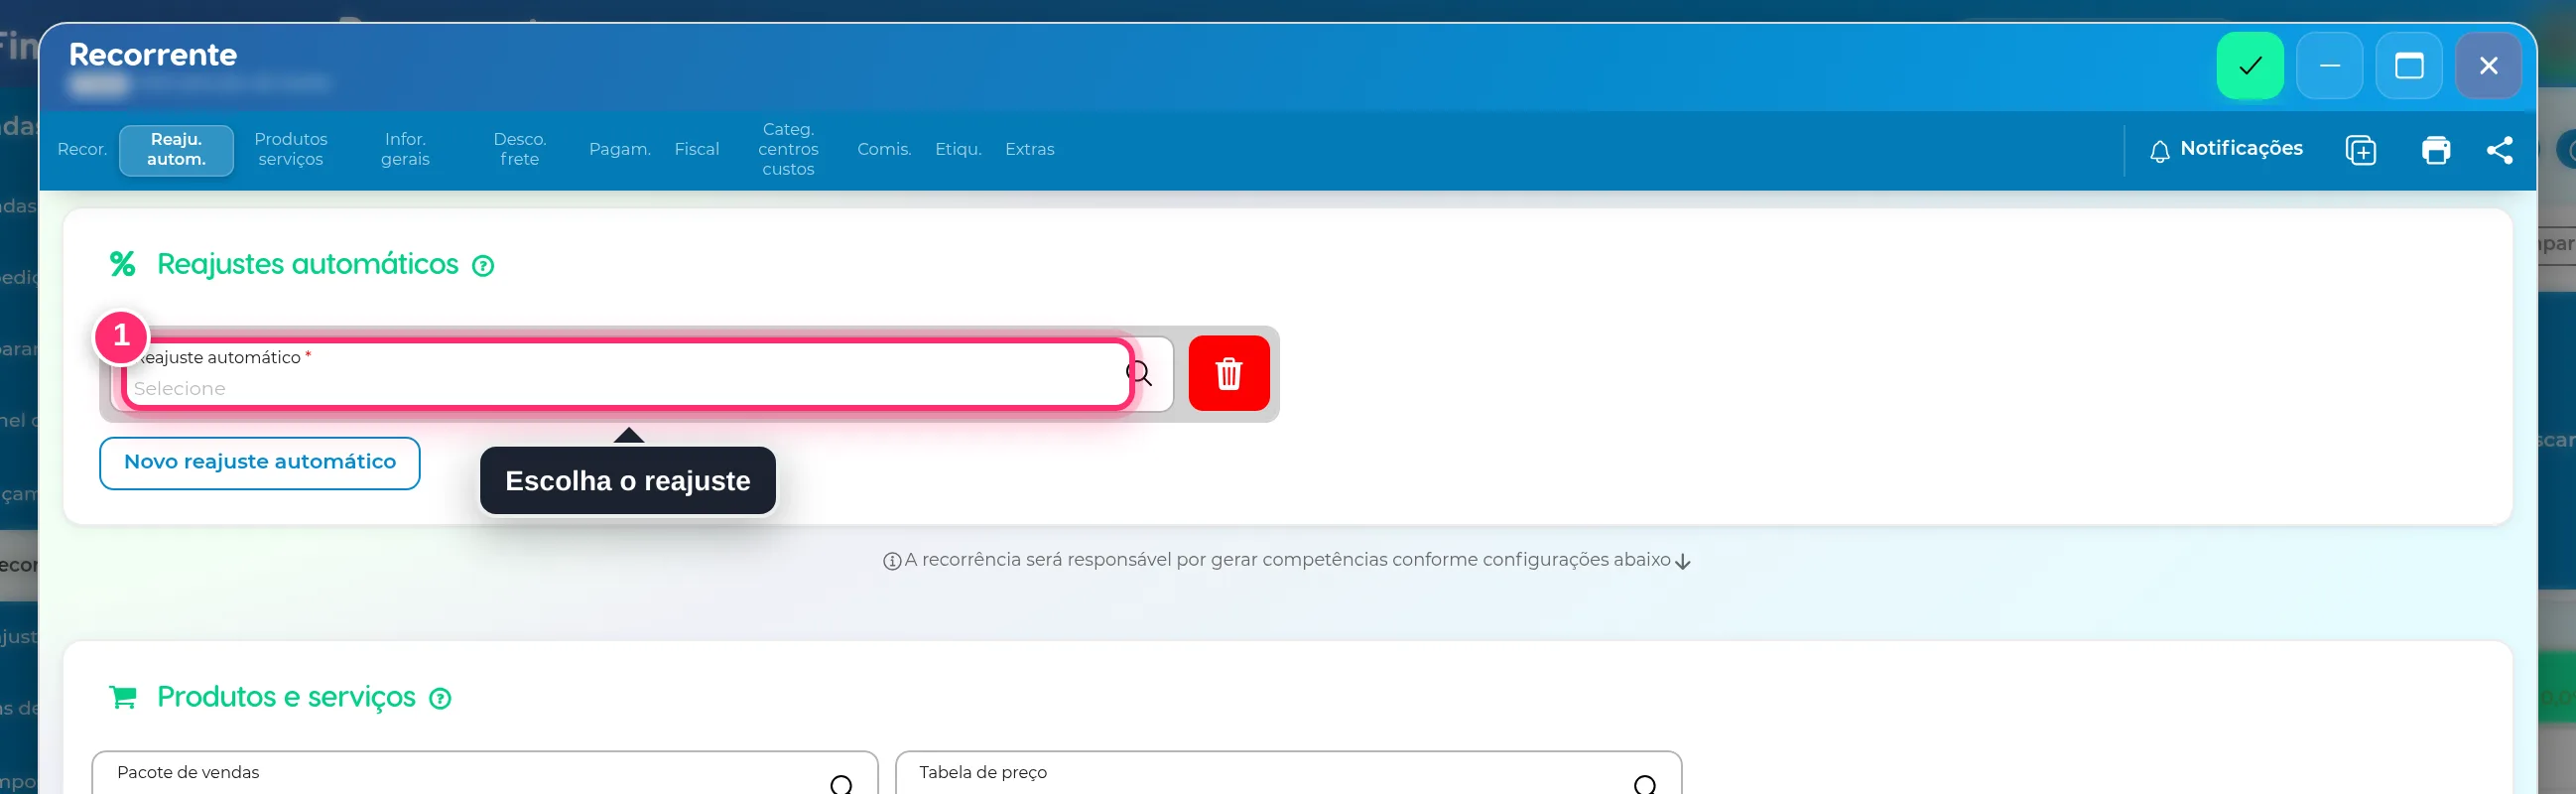The height and width of the screenshot is (794, 2576).
Task: Delete the reajuste with red trash button
Action: tap(1228, 373)
